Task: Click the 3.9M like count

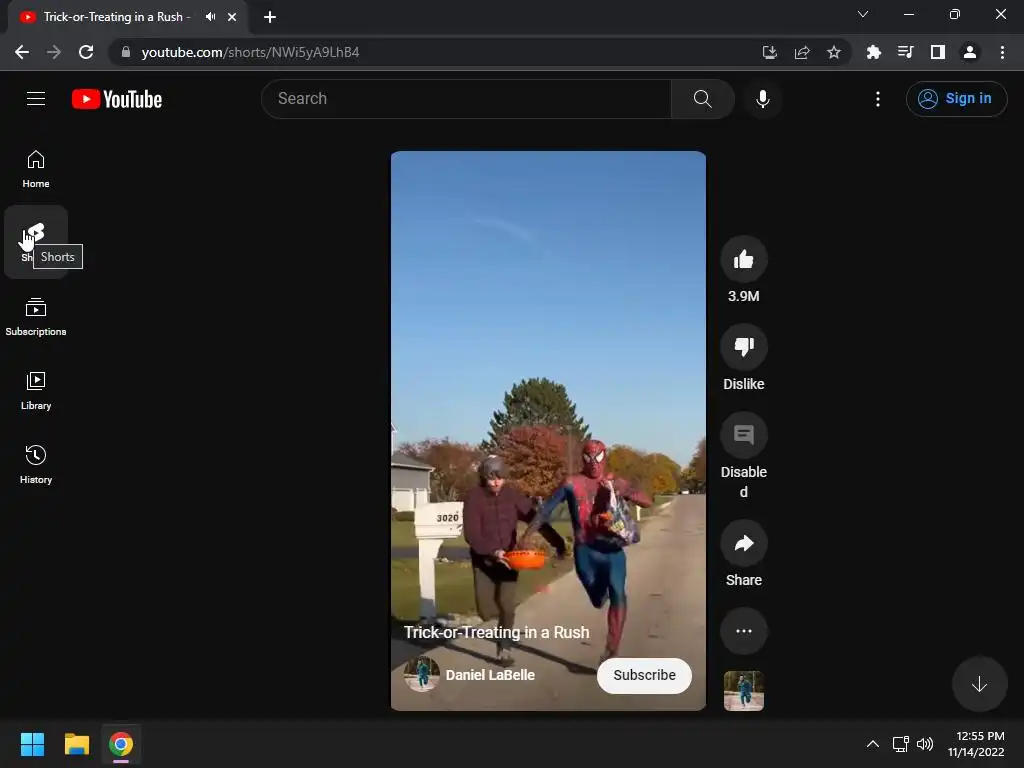Action: [744, 296]
